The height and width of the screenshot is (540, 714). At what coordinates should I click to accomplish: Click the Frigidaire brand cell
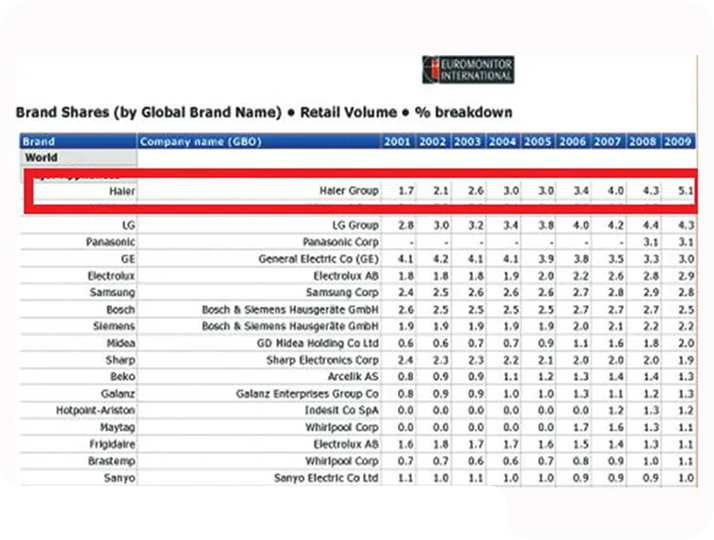coord(112,444)
